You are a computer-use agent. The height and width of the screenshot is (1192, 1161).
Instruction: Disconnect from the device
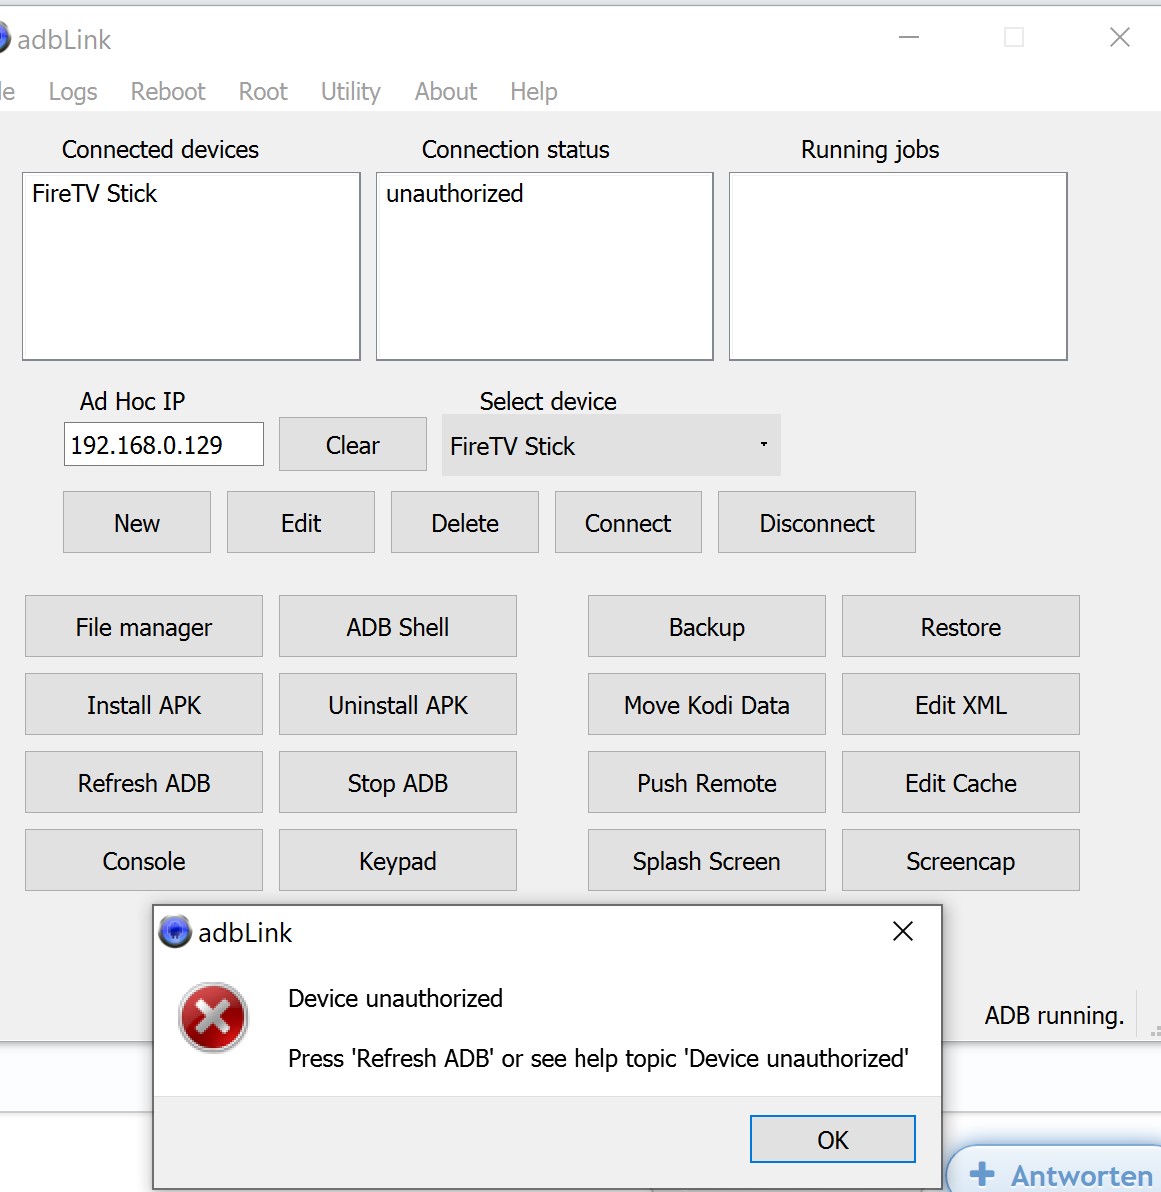pyautogui.click(x=817, y=522)
